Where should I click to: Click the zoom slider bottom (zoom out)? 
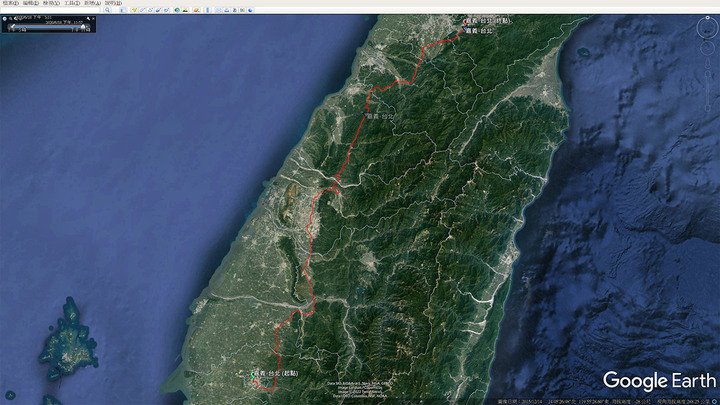[708, 109]
